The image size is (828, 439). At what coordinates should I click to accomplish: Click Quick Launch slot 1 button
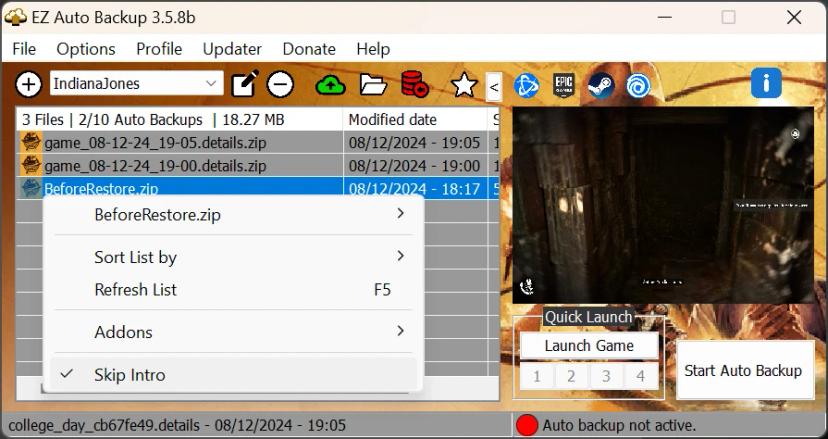537,376
